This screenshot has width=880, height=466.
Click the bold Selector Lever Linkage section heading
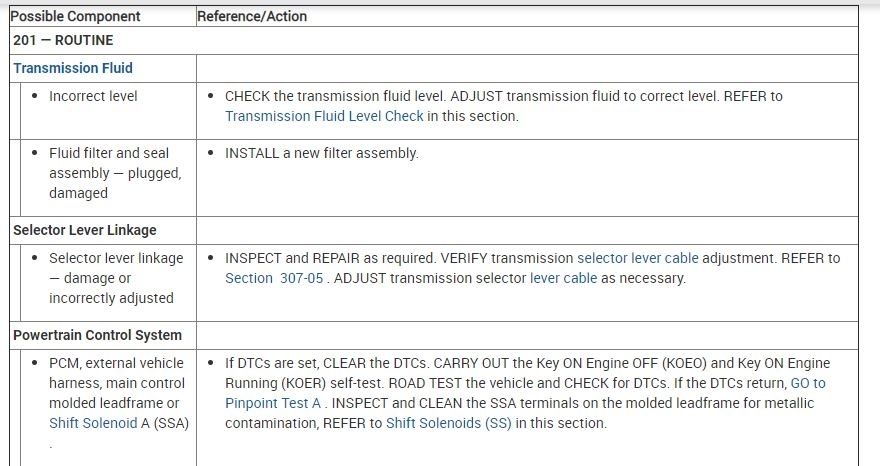(x=85, y=230)
